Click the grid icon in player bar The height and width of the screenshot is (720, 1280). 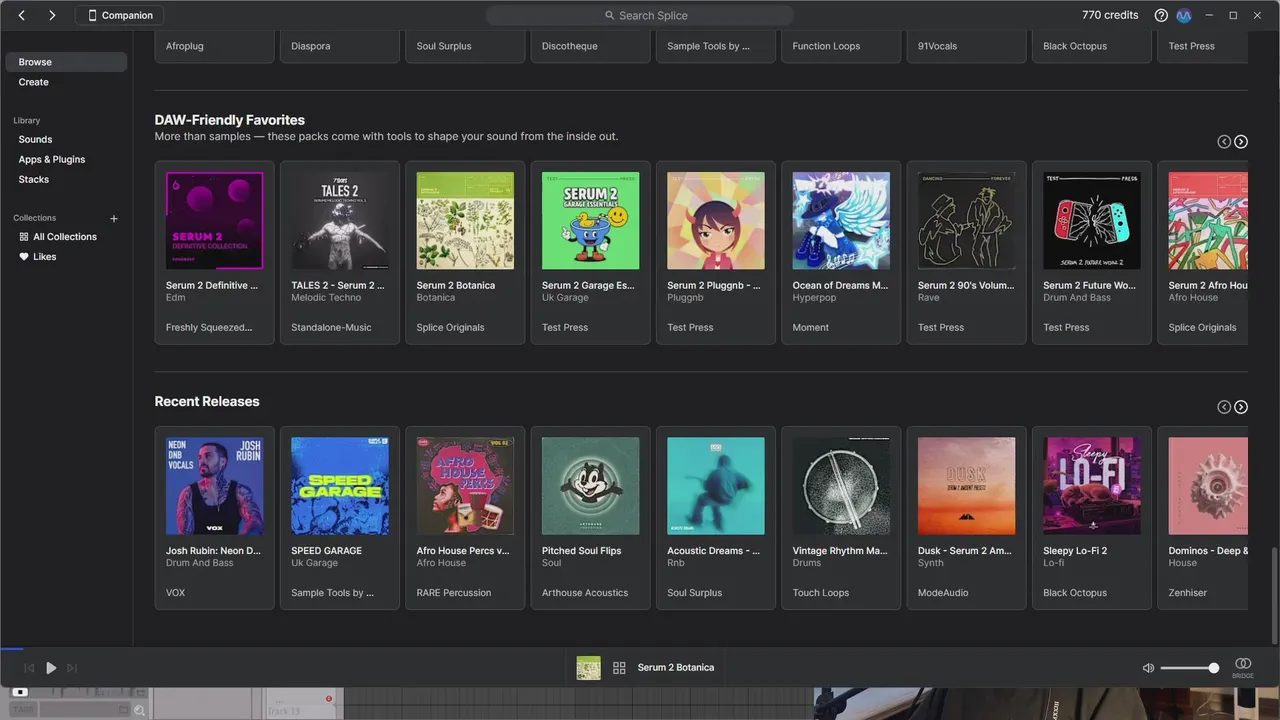619,668
